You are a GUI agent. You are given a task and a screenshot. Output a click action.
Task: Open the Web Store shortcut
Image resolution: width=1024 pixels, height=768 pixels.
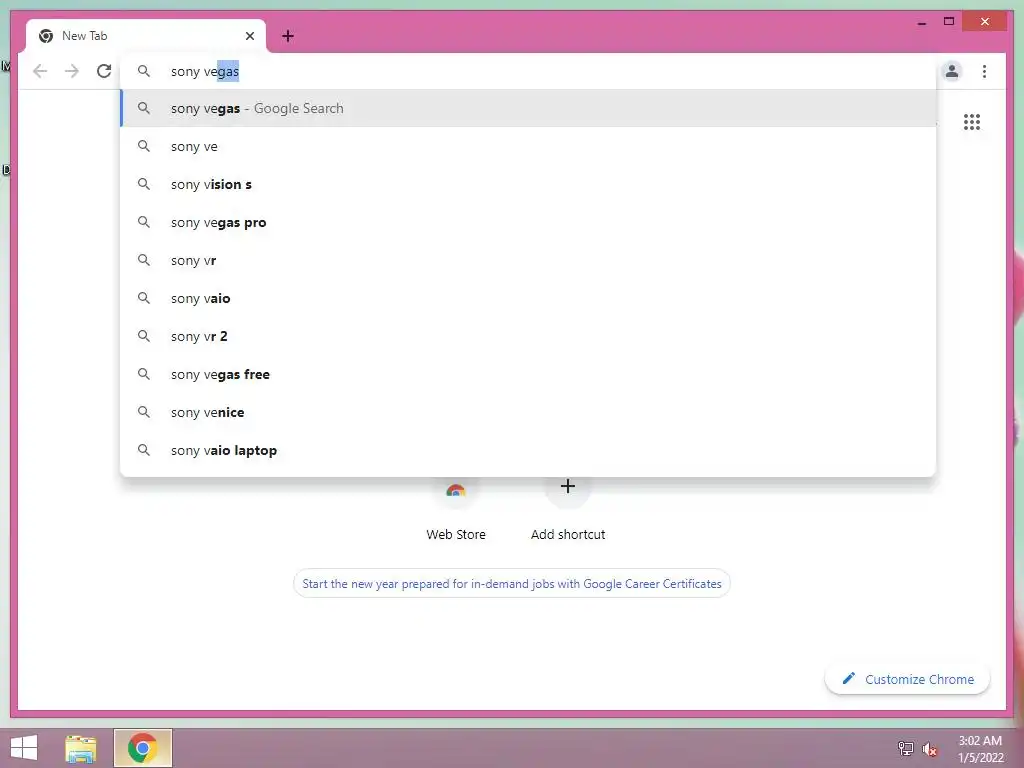(x=456, y=509)
